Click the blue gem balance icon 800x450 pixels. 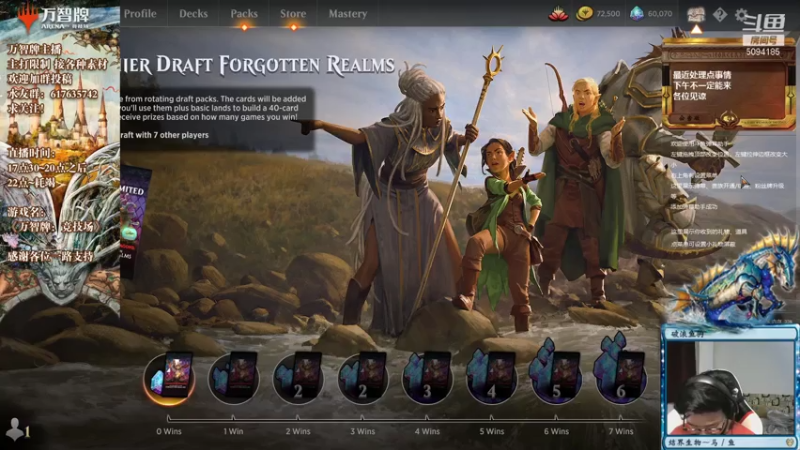tap(636, 14)
